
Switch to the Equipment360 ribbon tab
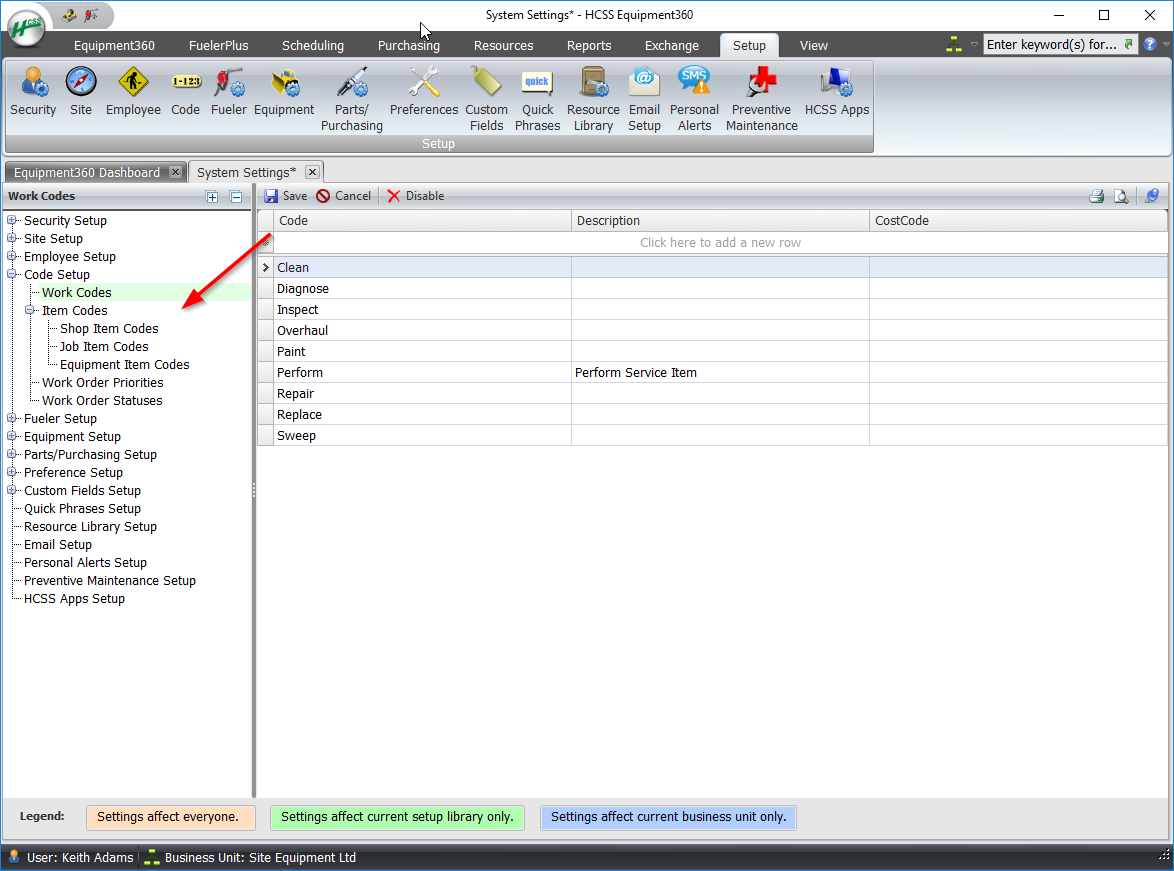point(115,46)
